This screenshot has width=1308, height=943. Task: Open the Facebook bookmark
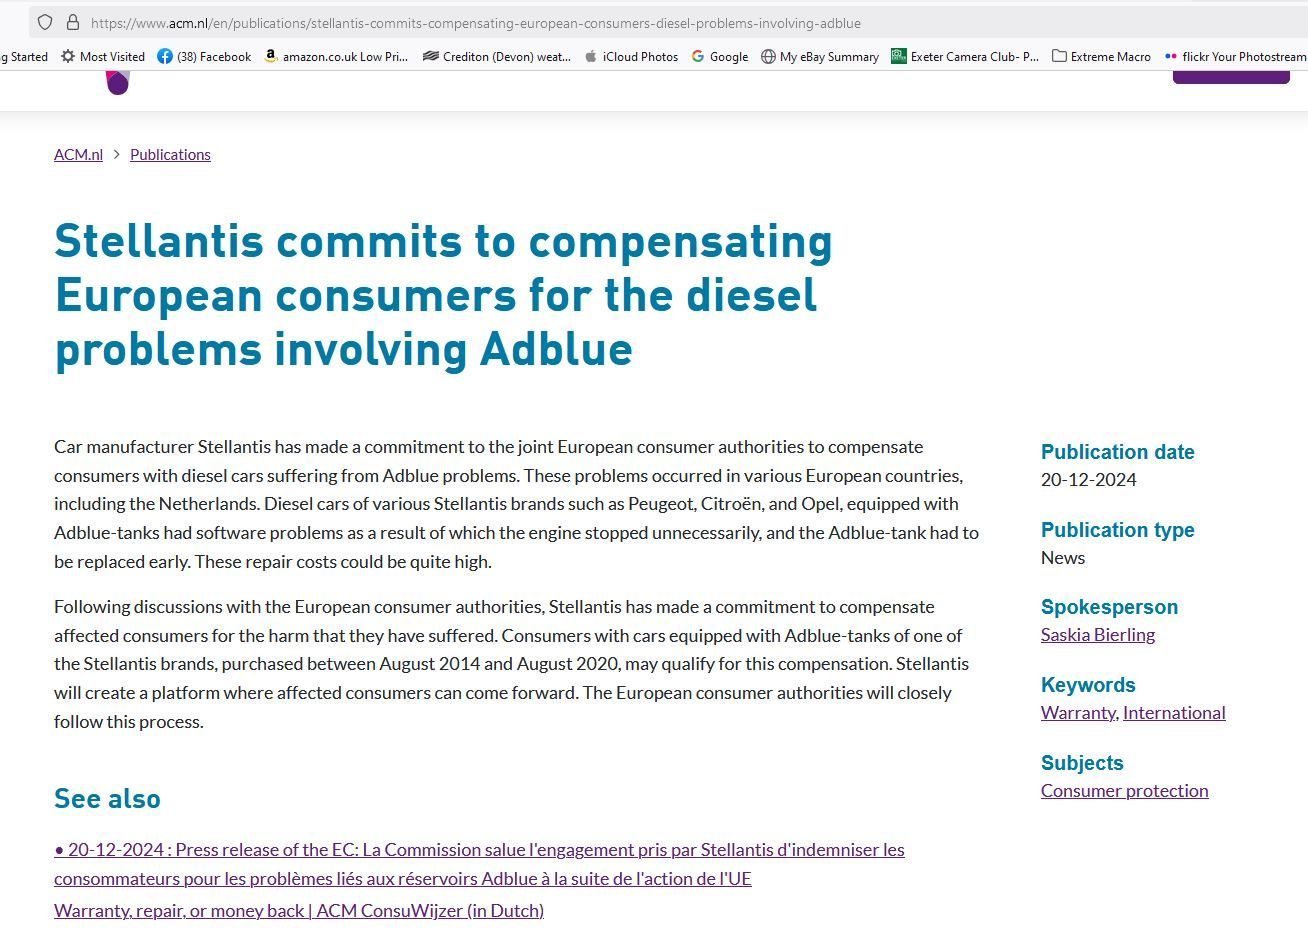point(204,57)
